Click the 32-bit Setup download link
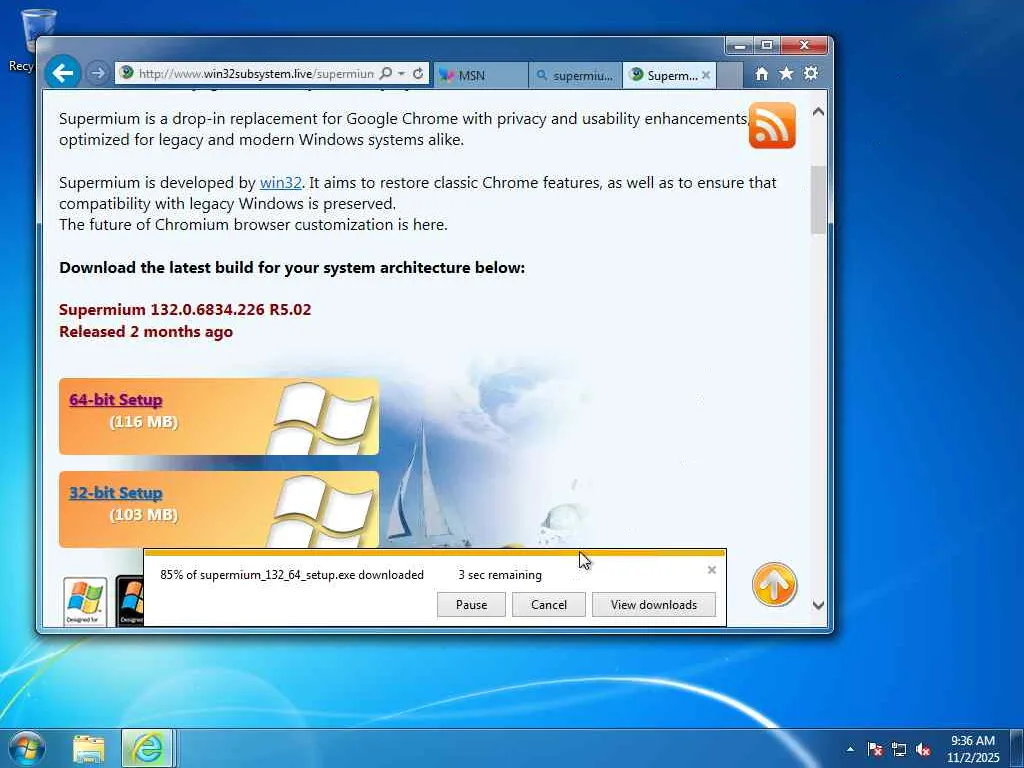The width and height of the screenshot is (1024, 768). click(x=116, y=492)
